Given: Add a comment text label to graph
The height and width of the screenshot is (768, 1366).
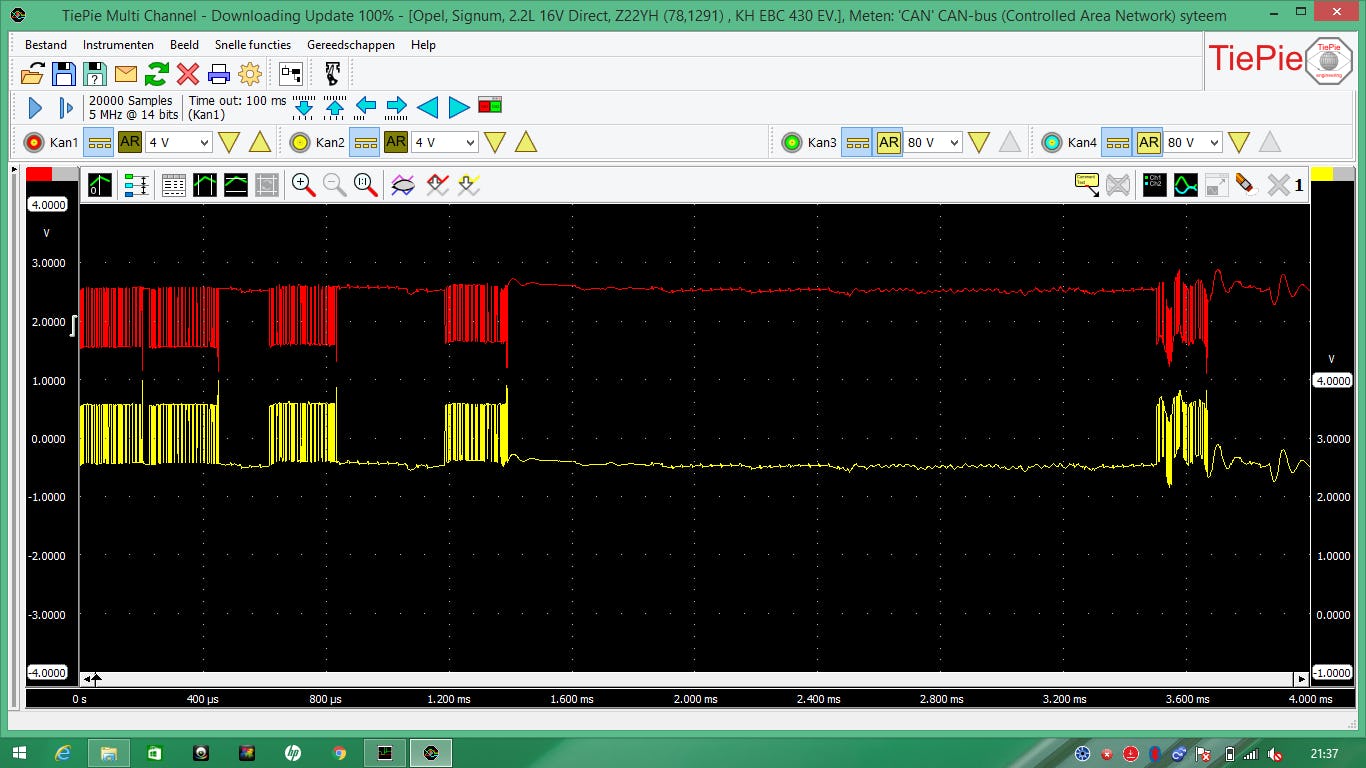Looking at the screenshot, I should [x=1087, y=184].
